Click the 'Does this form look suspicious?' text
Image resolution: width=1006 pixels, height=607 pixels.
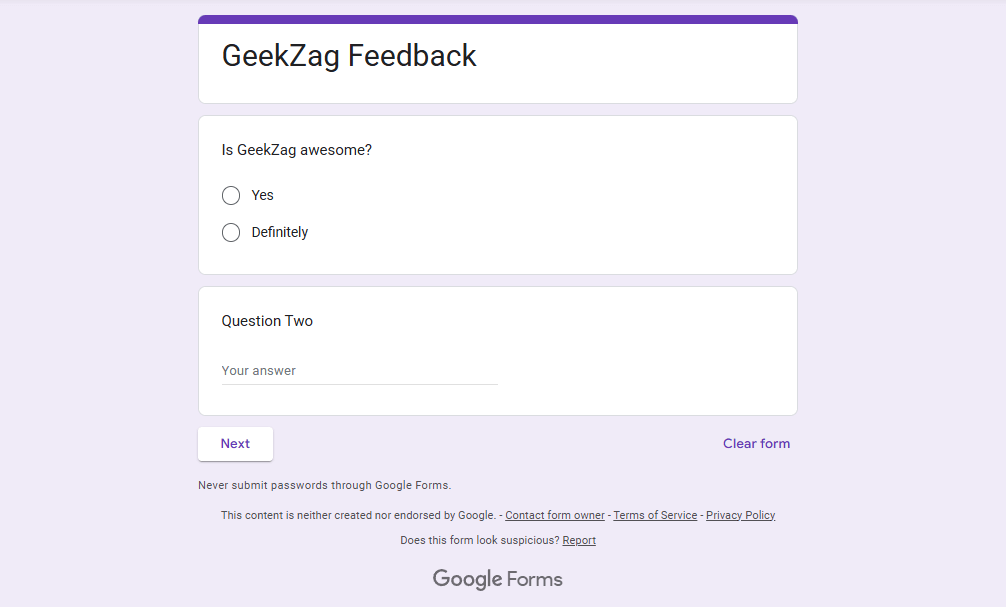pos(479,540)
